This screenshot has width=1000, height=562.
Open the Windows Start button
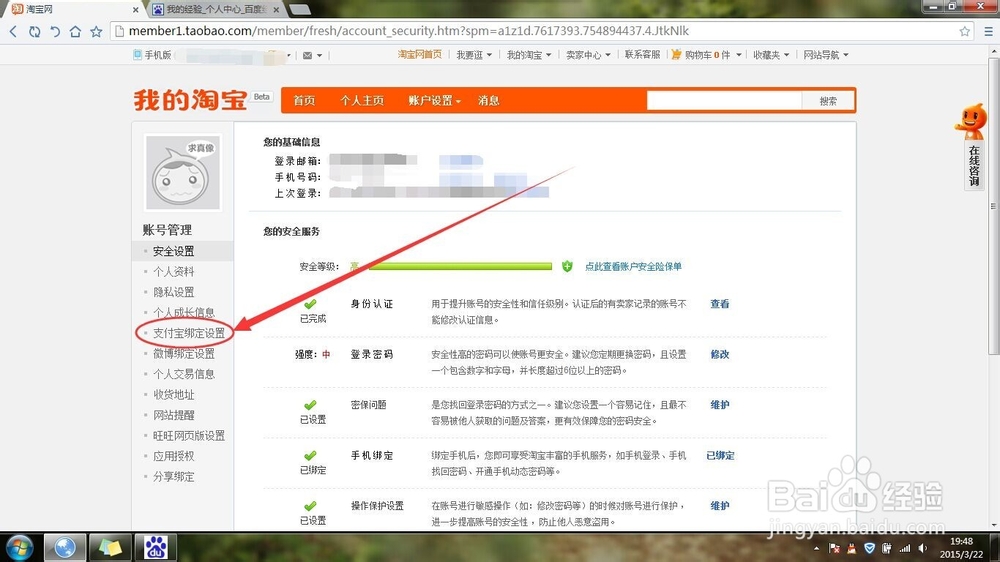(x=18, y=547)
